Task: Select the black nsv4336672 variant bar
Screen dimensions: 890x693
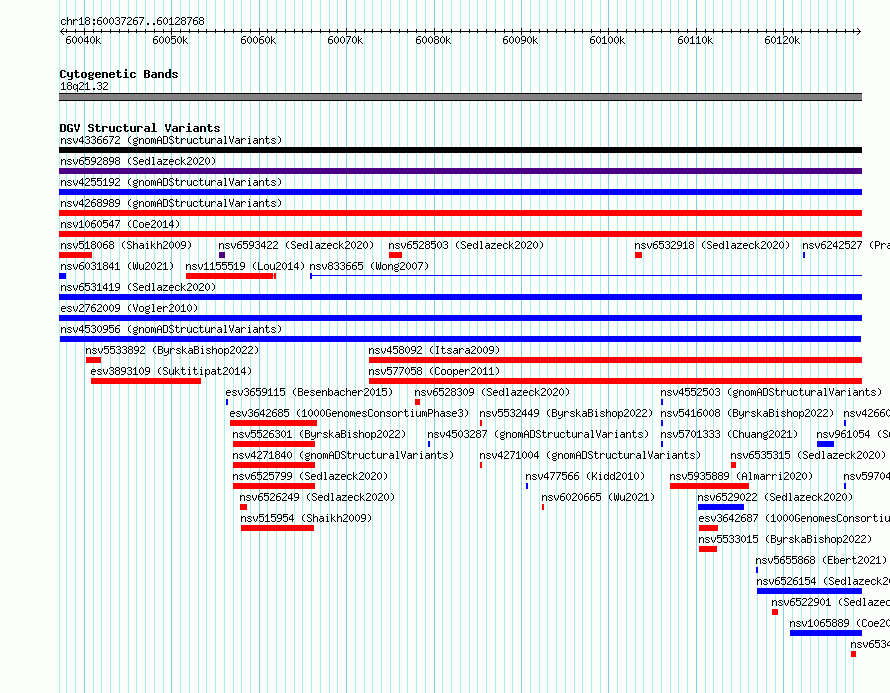Action: [x=460, y=150]
